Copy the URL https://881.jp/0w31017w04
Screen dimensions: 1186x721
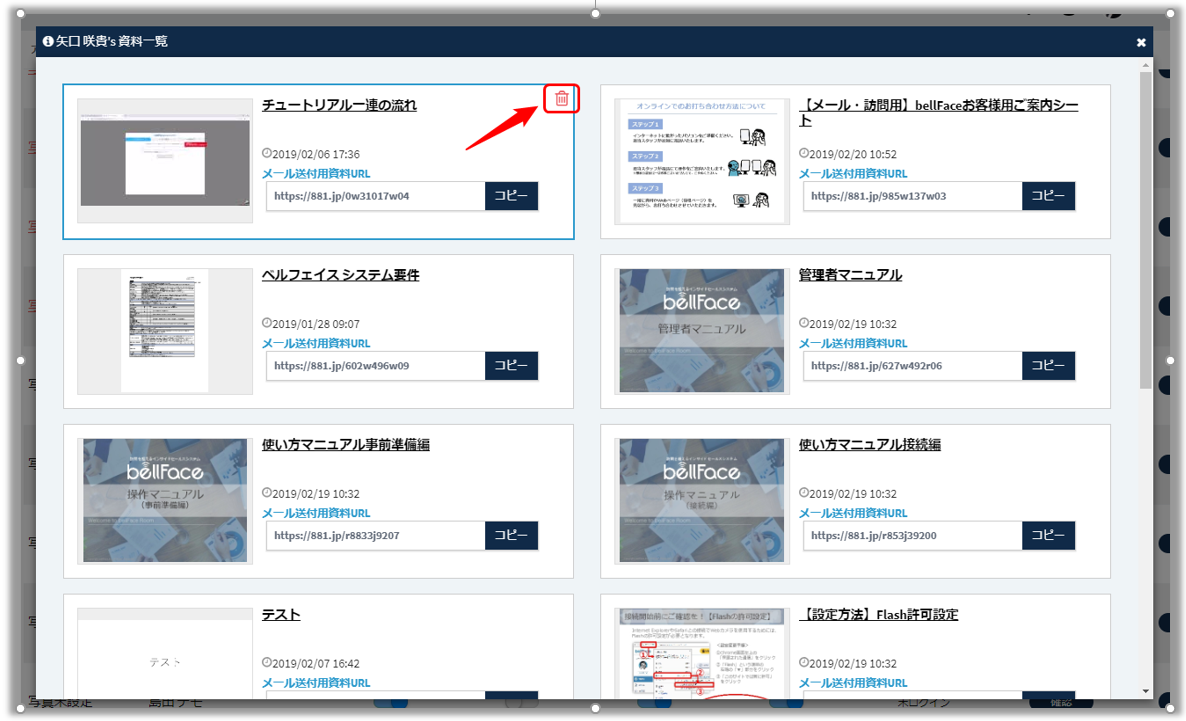click(x=511, y=196)
